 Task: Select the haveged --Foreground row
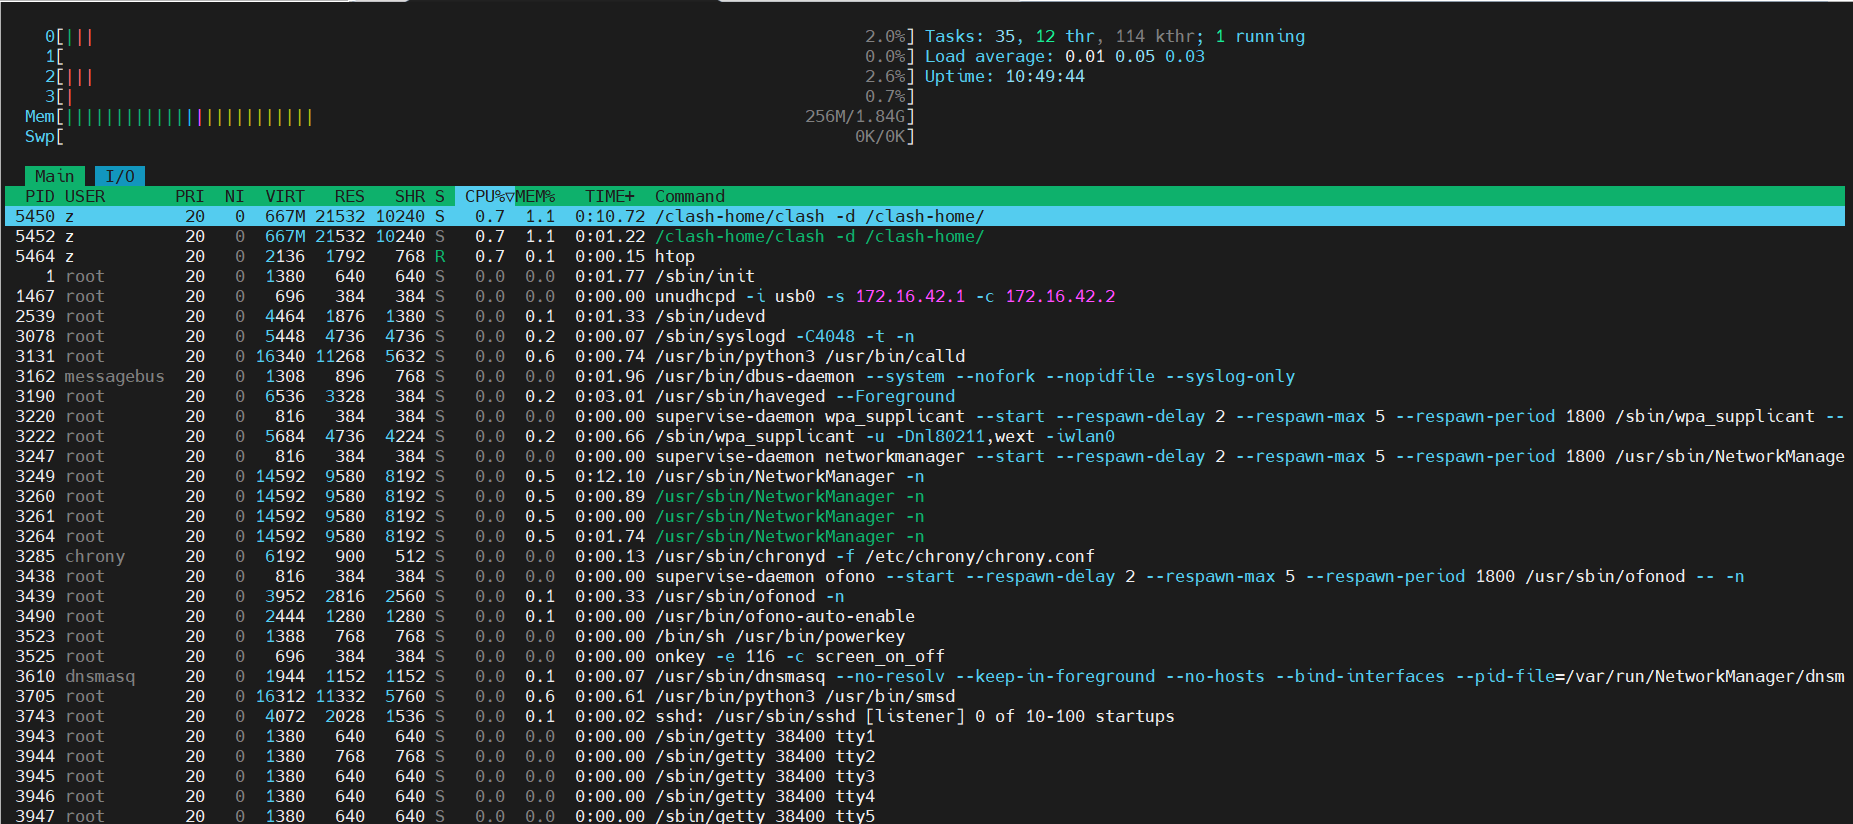(x=925, y=396)
